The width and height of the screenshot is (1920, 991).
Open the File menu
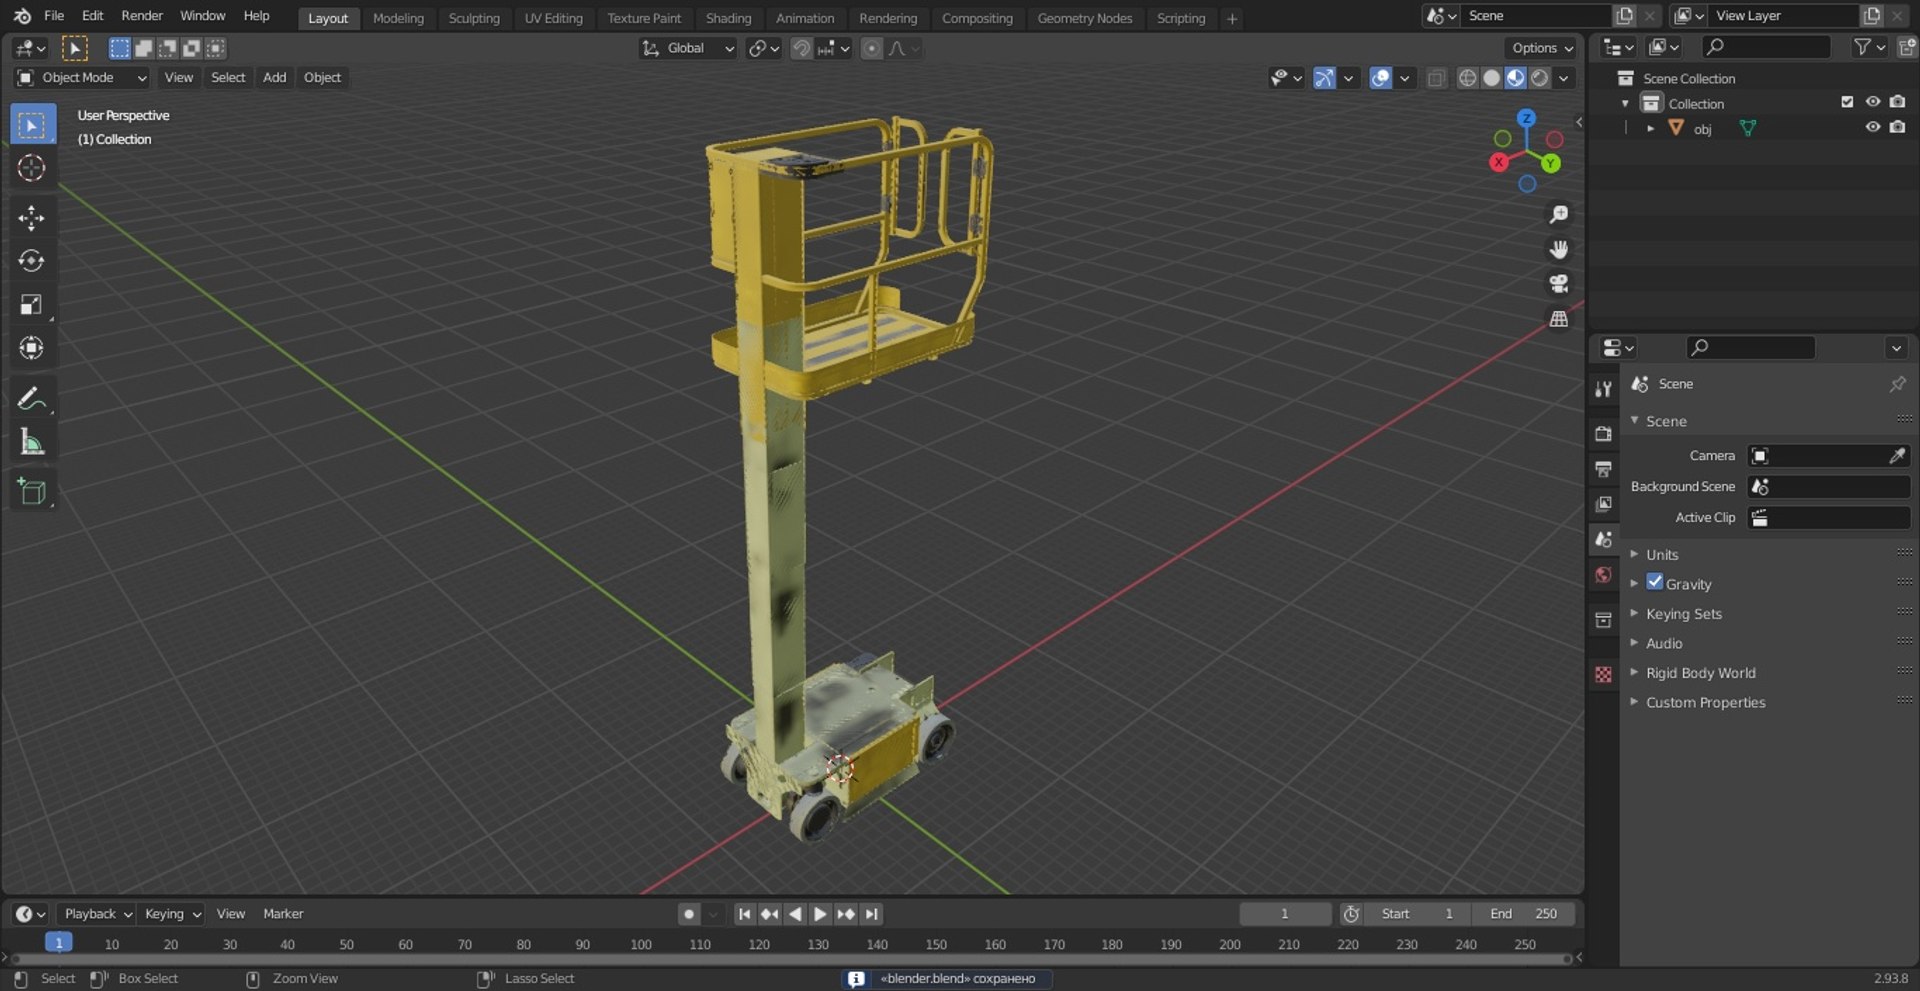(54, 16)
